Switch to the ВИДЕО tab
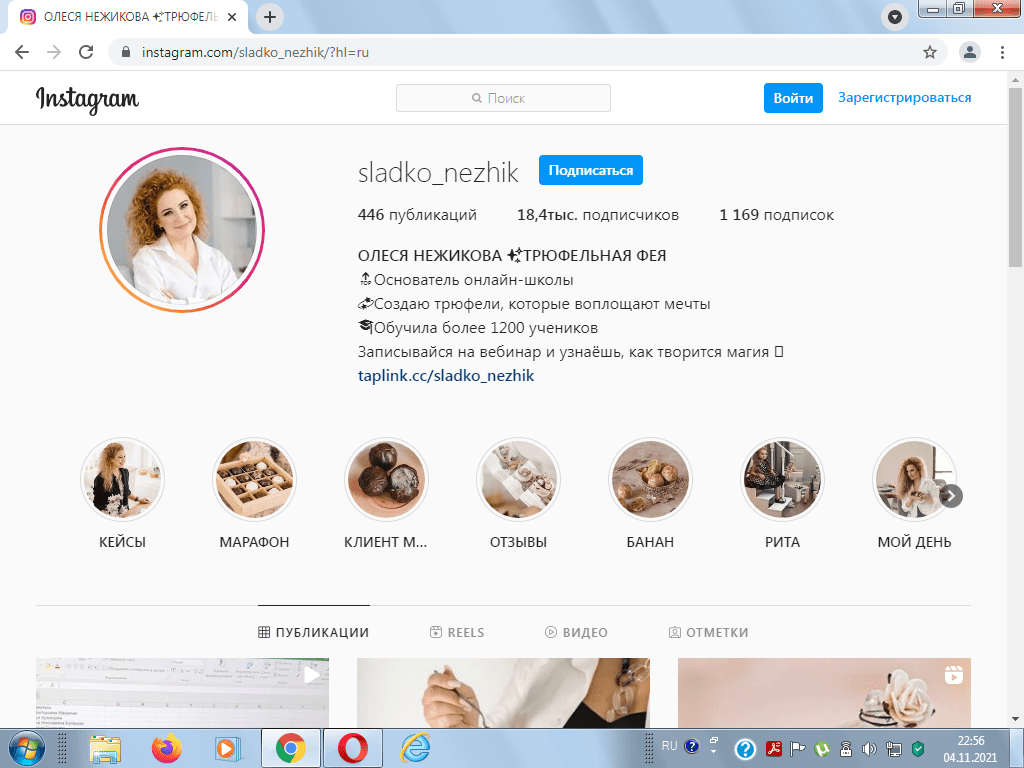The image size is (1024, 768). (x=576, y=632)
